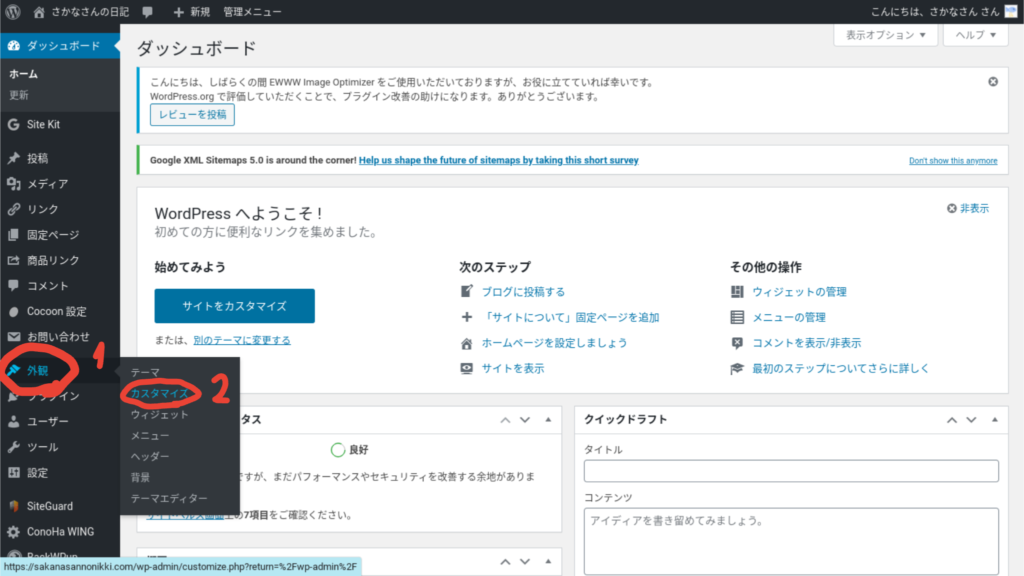Select ヘッダー in the 外観 flyout

tap(150, 456)
